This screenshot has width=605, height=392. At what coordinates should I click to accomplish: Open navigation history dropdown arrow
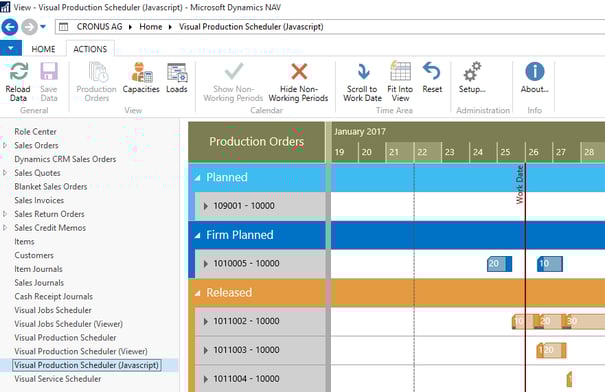(43, 27)
